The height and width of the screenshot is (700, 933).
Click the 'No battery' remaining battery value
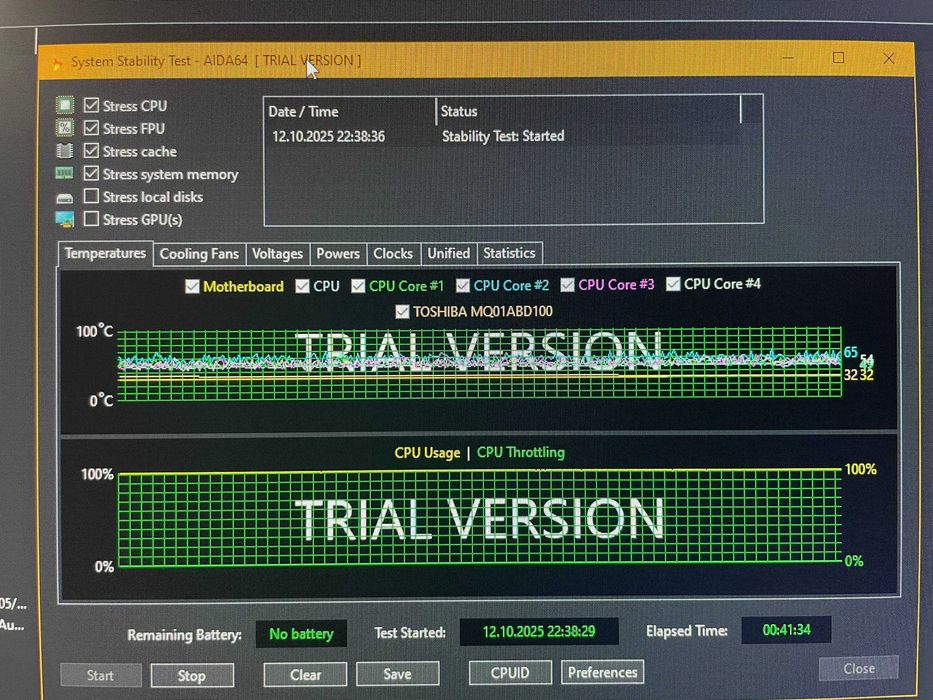tap(301, 634)
